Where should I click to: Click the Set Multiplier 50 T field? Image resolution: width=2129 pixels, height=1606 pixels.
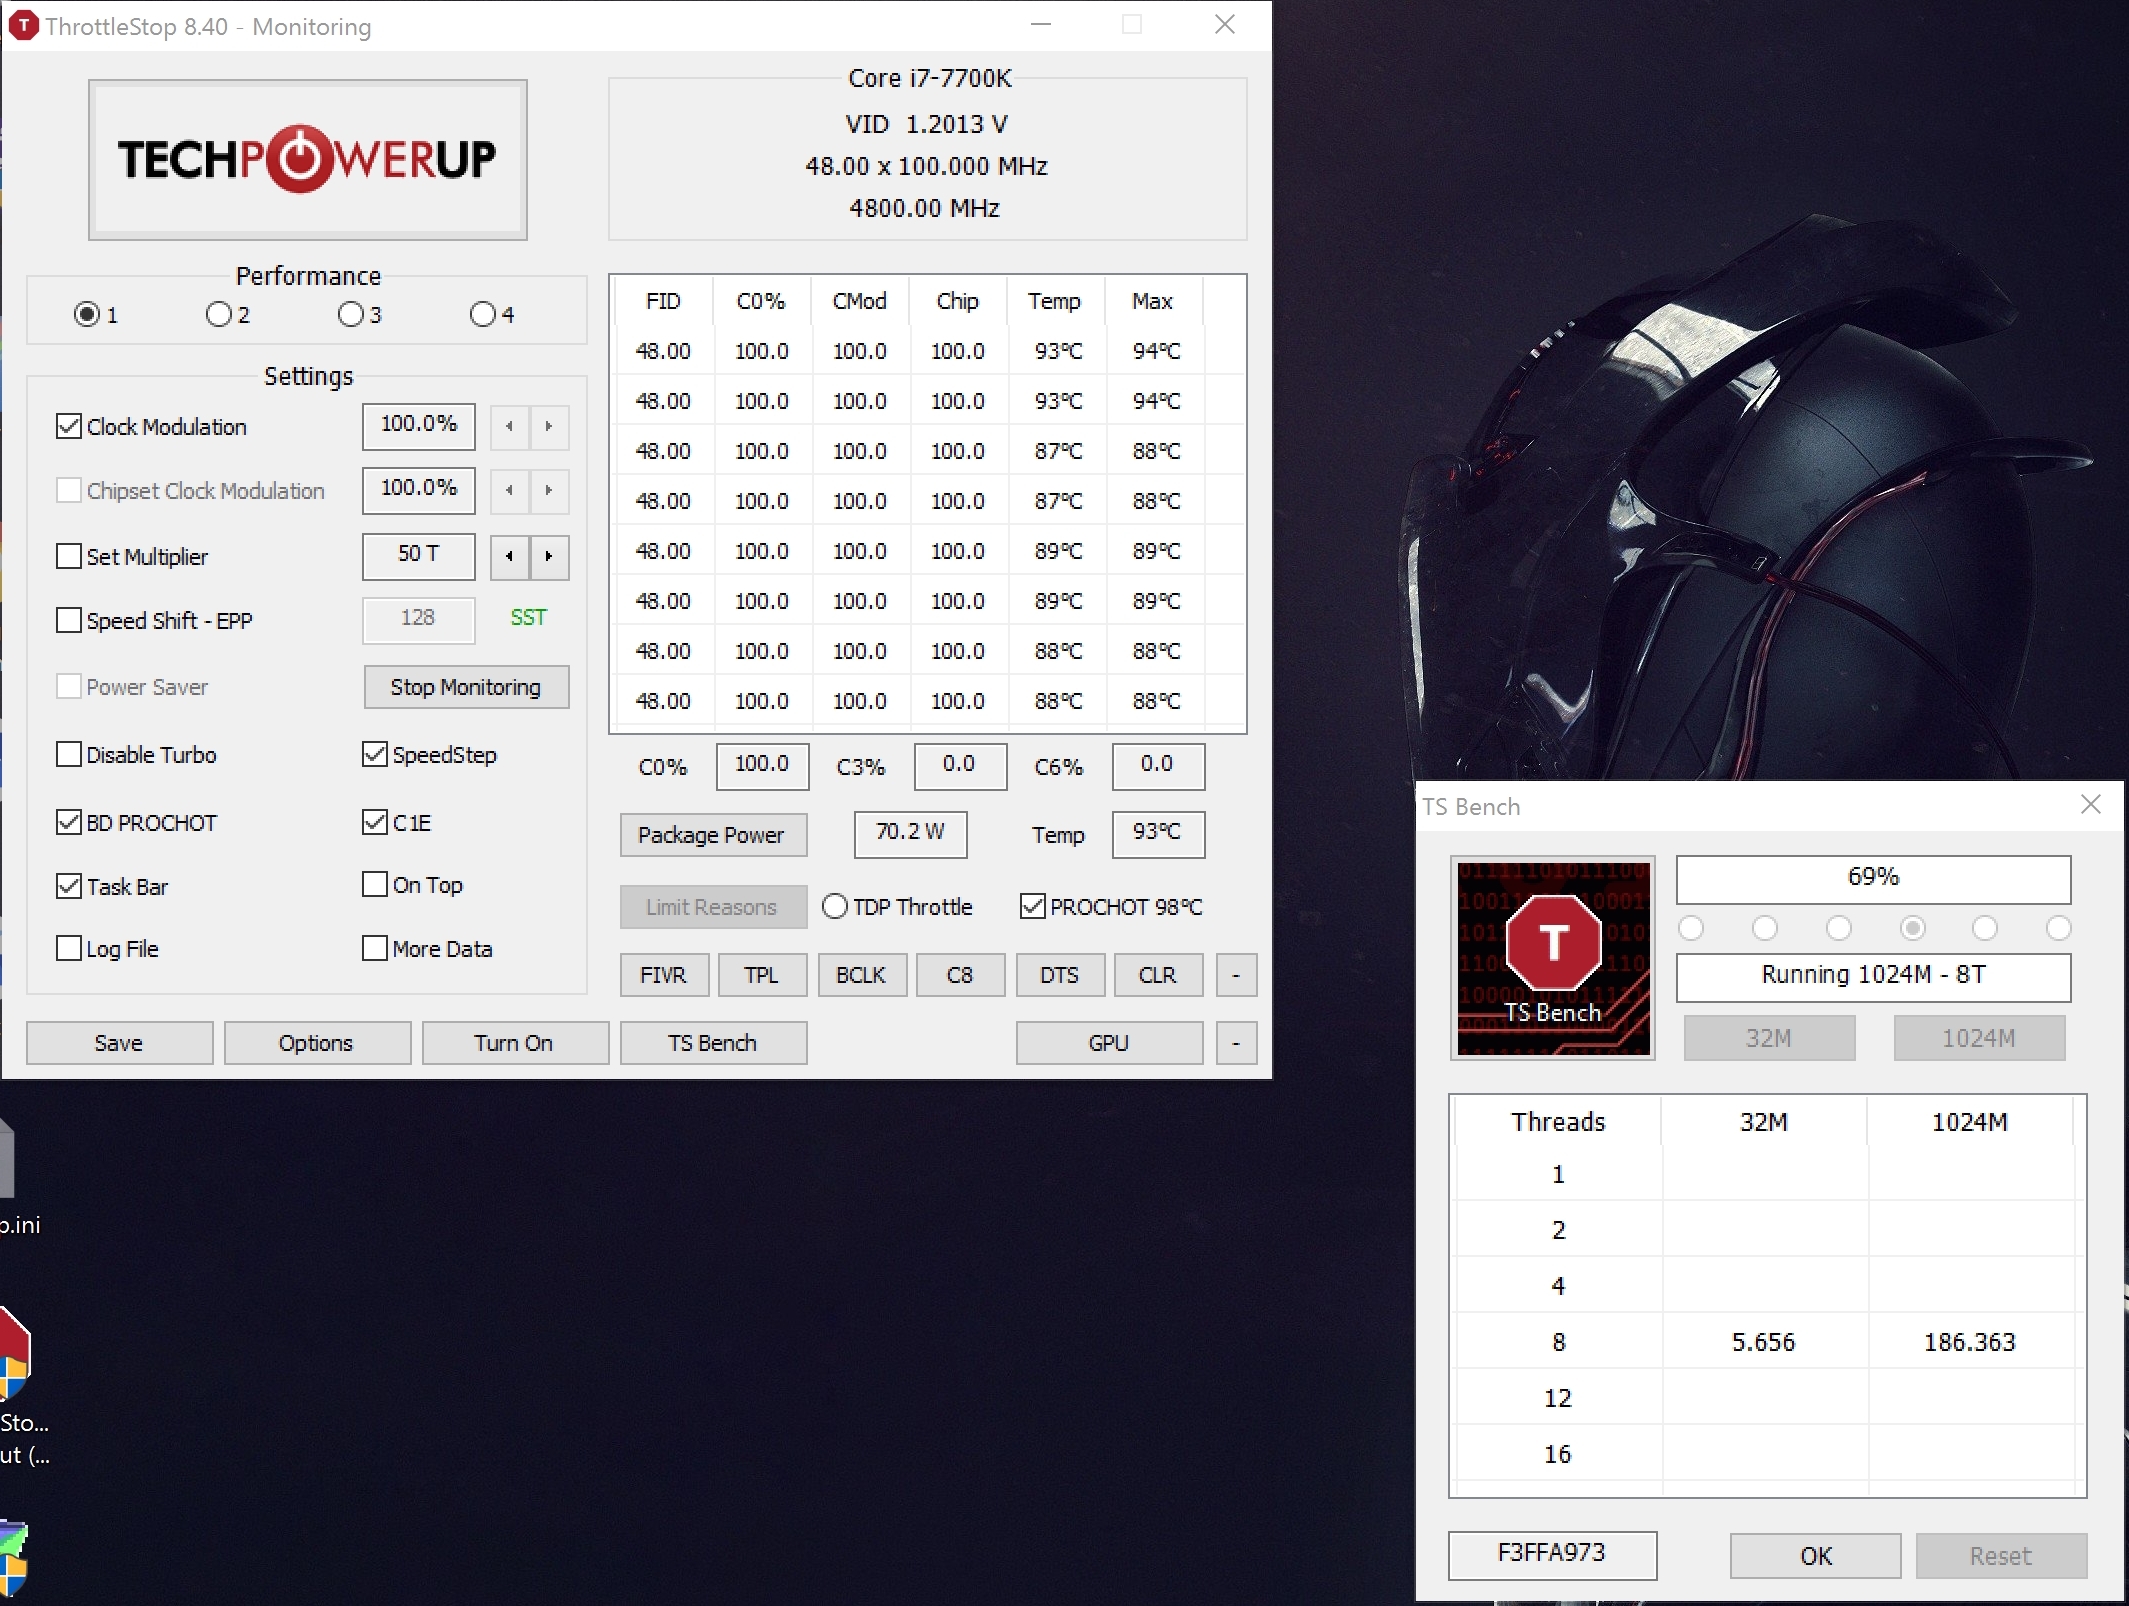point(418,555)
